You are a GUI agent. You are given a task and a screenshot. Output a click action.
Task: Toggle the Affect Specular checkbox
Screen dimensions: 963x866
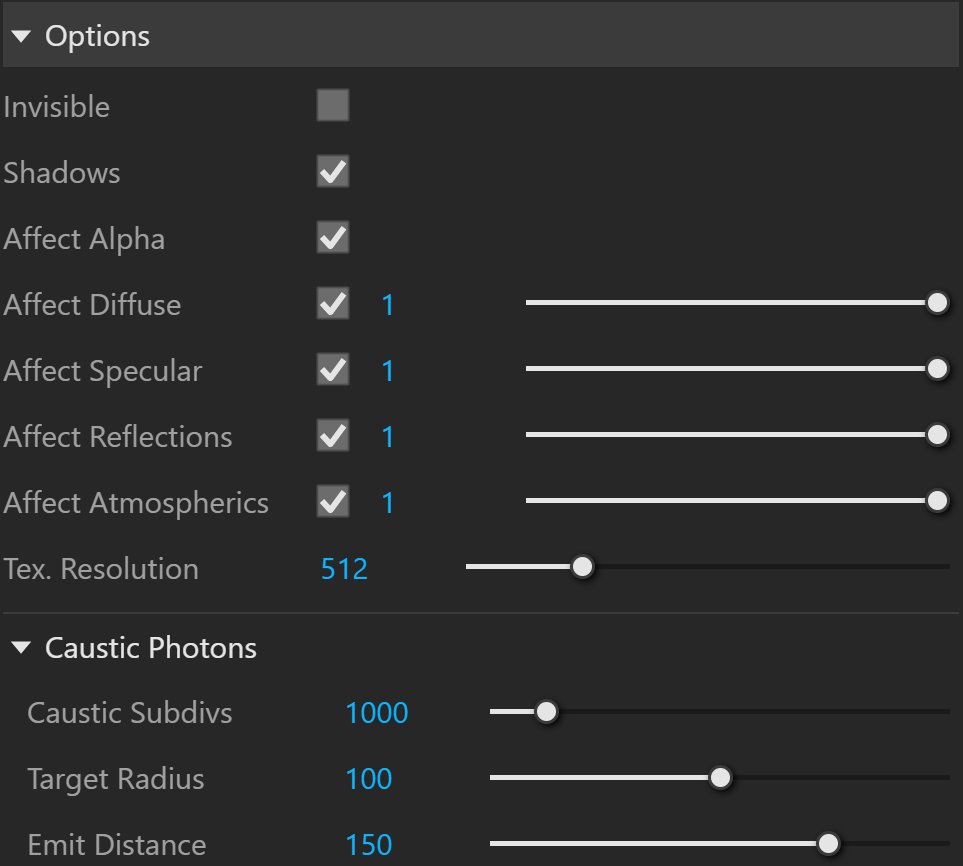(333, 370)
